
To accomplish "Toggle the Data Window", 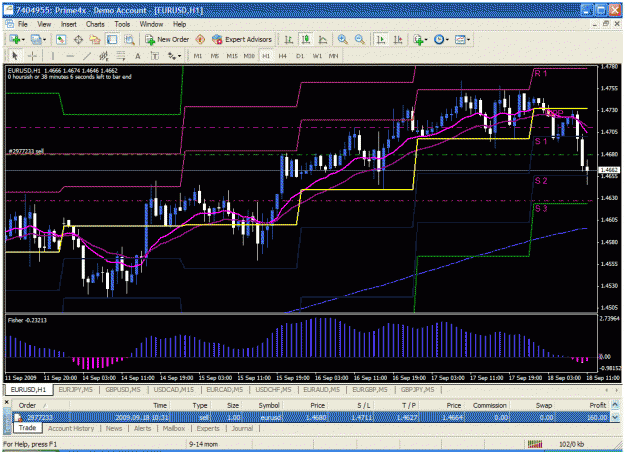I will point(78,39).
